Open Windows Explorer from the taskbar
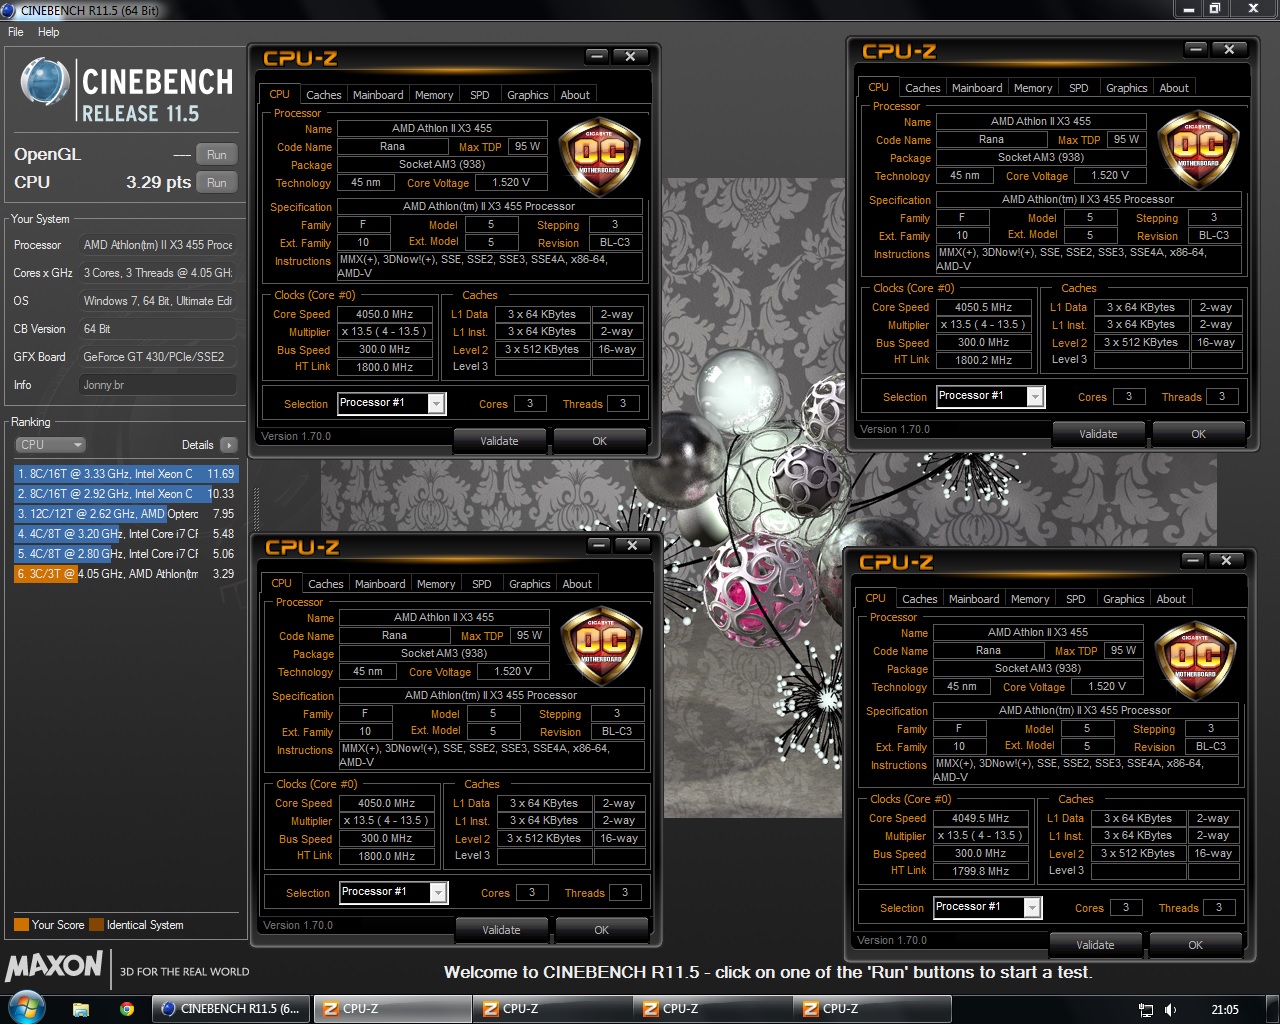Screen dimensions: 1280x1024 [81, 1009]
